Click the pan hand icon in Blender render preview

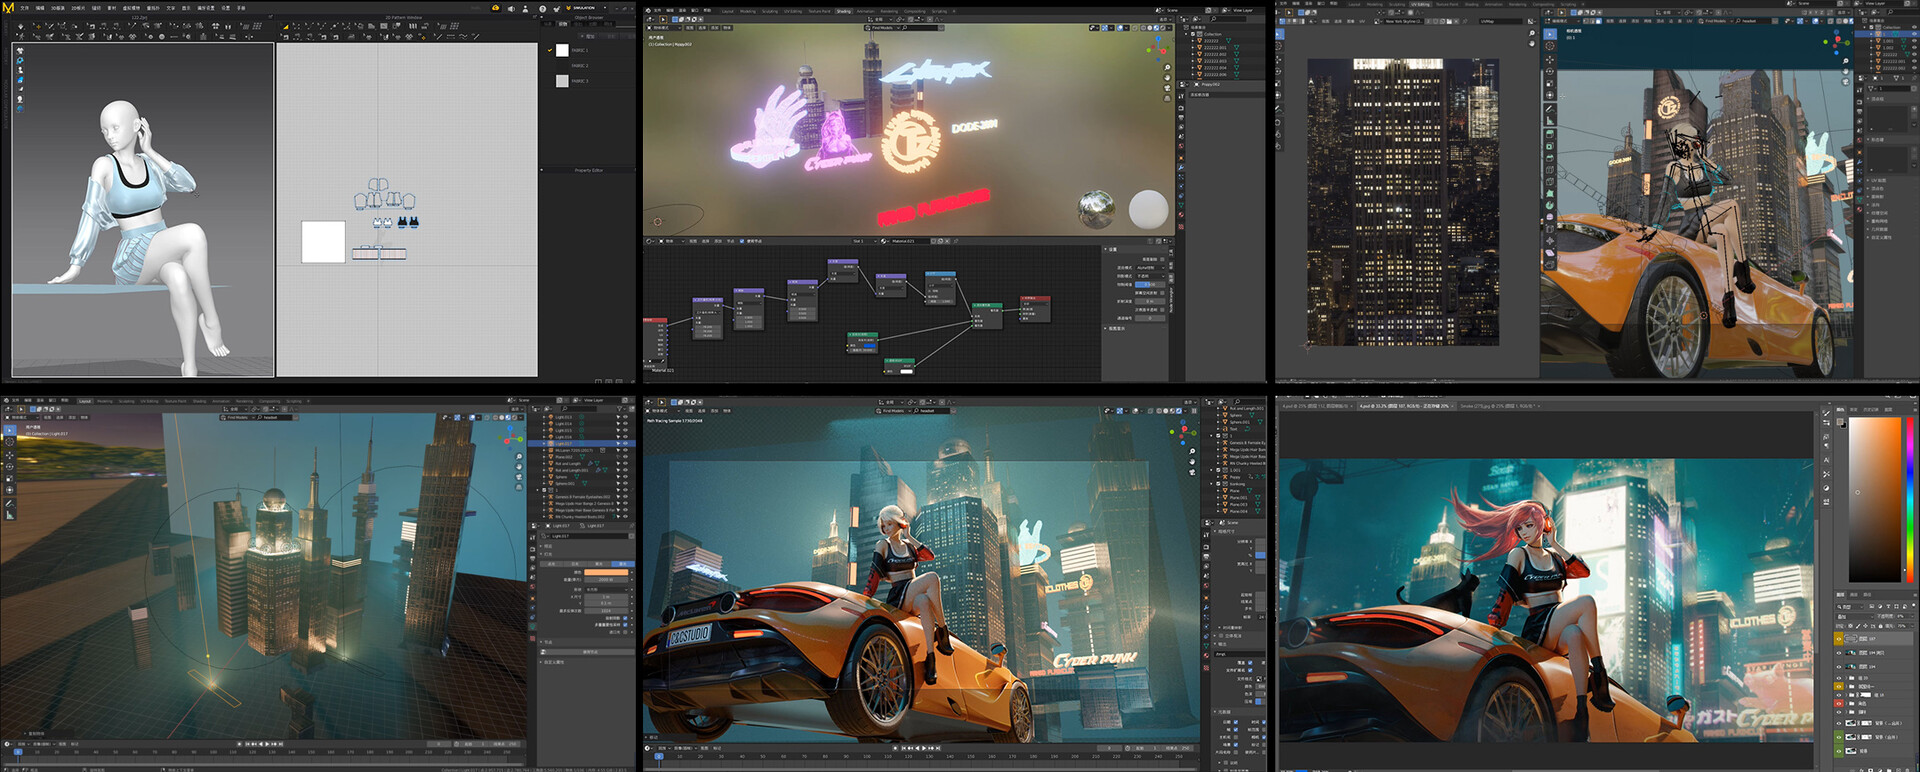pyautogui.click(x=1192, y=461)
